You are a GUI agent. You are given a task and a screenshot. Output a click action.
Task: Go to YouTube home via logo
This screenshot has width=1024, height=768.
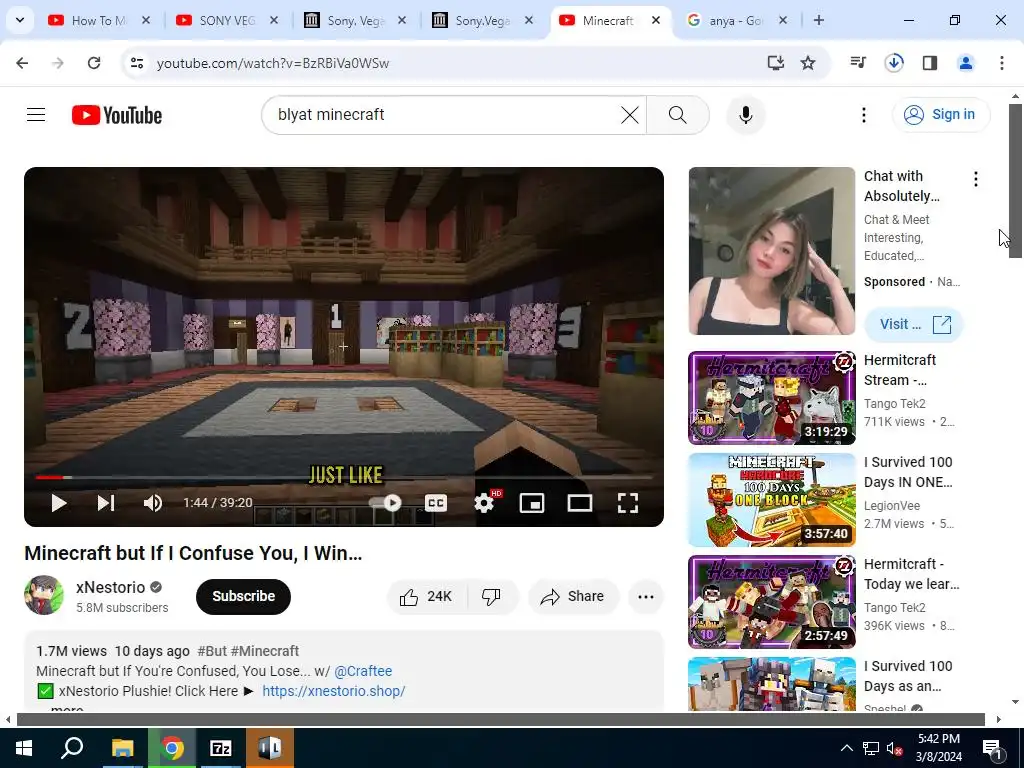[x=117, y=115]
